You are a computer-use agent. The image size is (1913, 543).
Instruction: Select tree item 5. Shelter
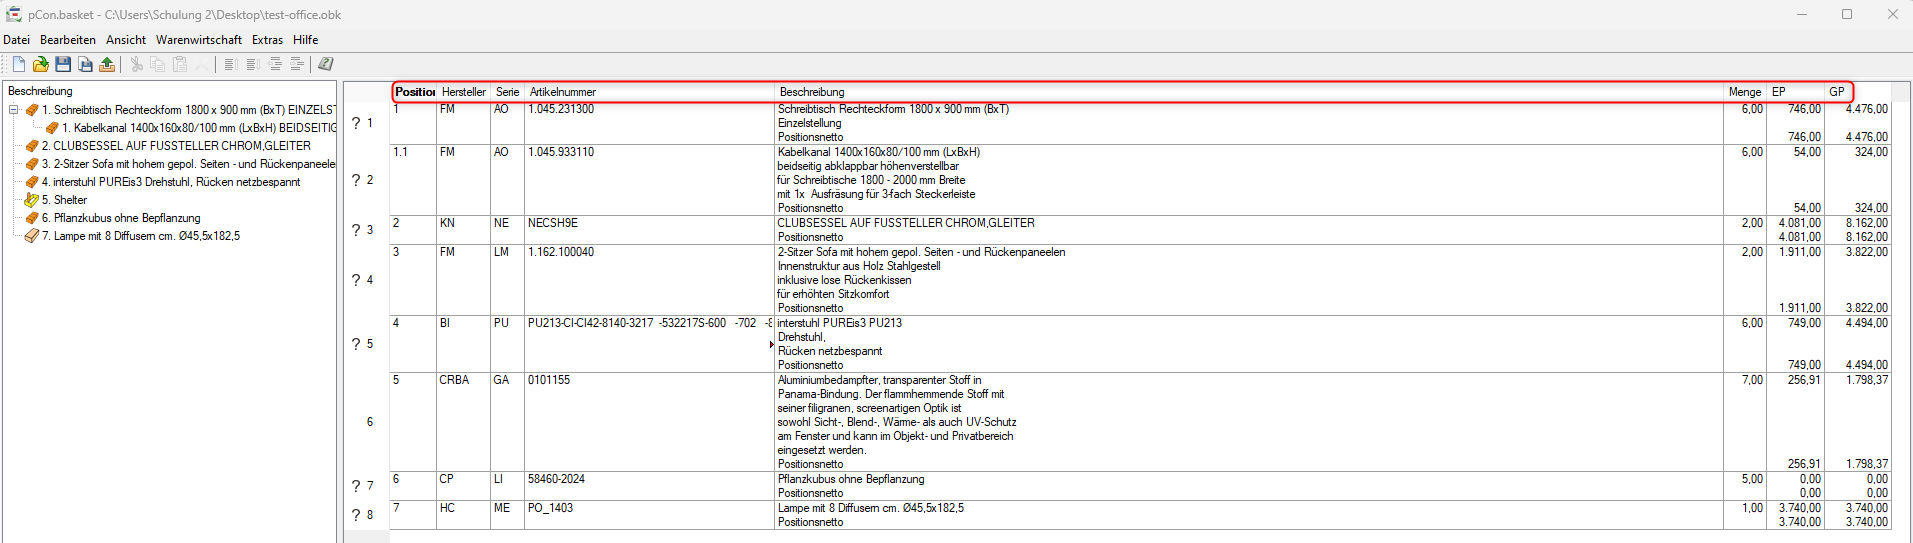64,200
